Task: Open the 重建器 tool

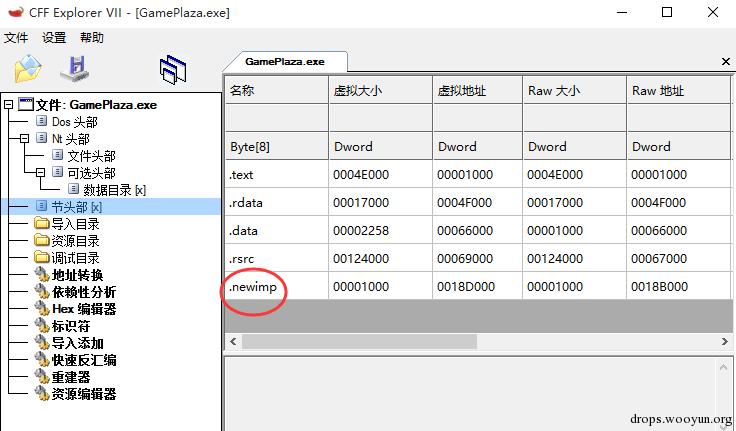Action: pyautogui.click(x=70, y=377)
